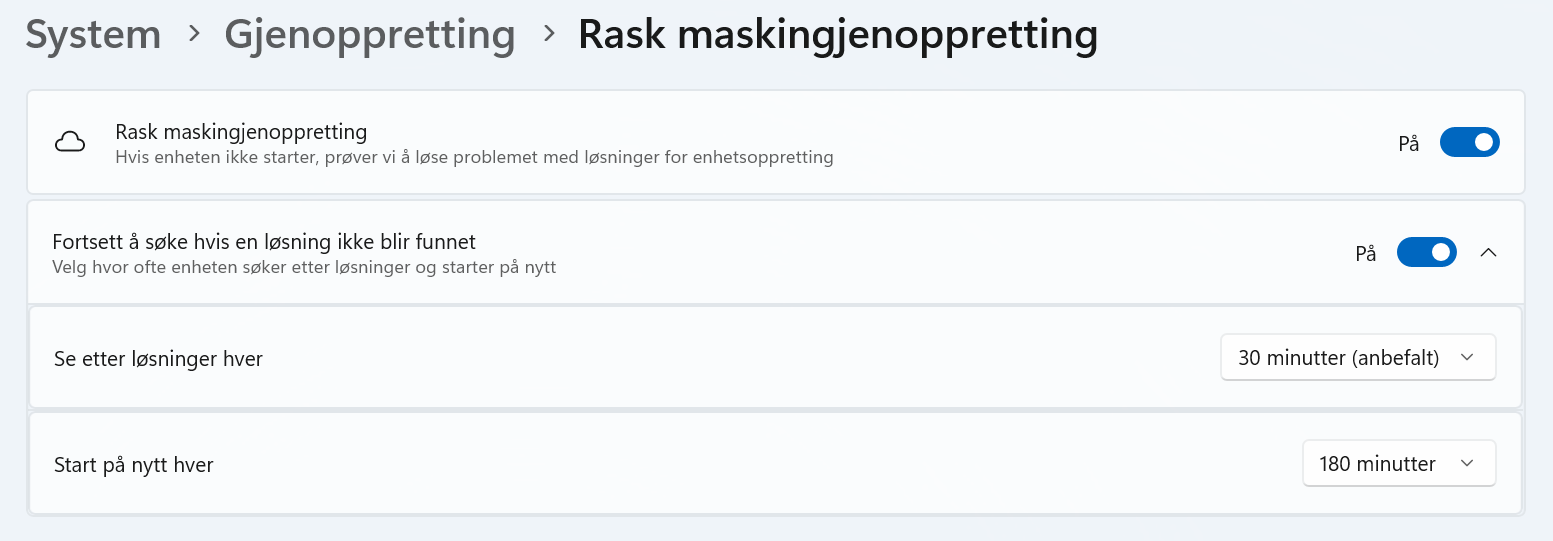1553x541 pixels.
Task: Click the dropdown arrow in 180 minutter box
Action: tap(1467, 464)
